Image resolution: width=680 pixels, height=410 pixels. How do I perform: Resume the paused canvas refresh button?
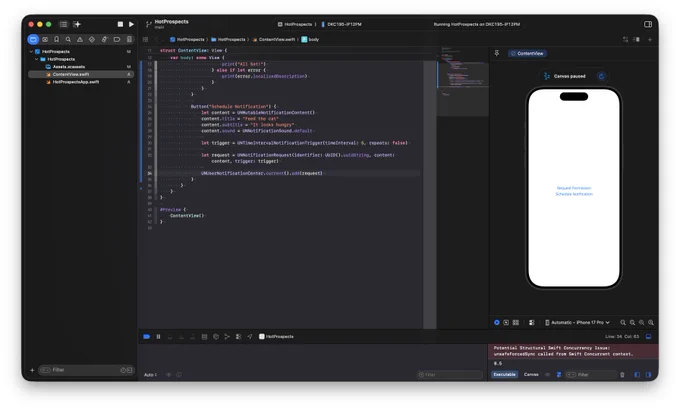(x=602, y=76)
